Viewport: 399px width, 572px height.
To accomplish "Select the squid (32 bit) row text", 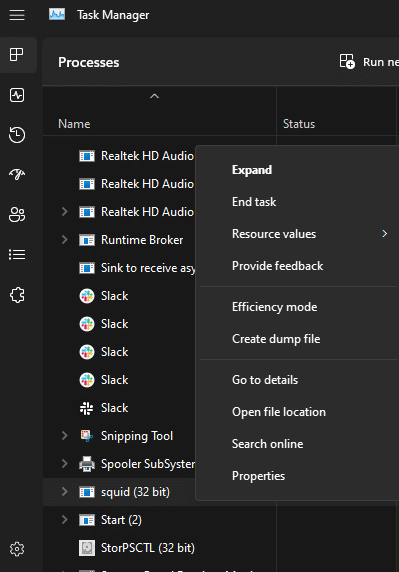I will click(x=135, y=492).
